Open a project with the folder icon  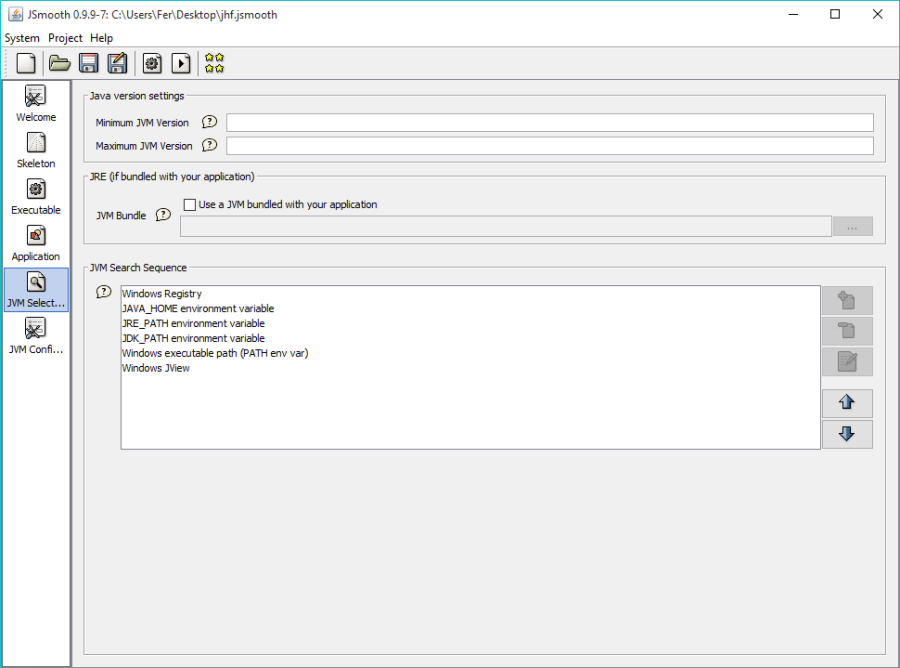(x=60, y=64)
